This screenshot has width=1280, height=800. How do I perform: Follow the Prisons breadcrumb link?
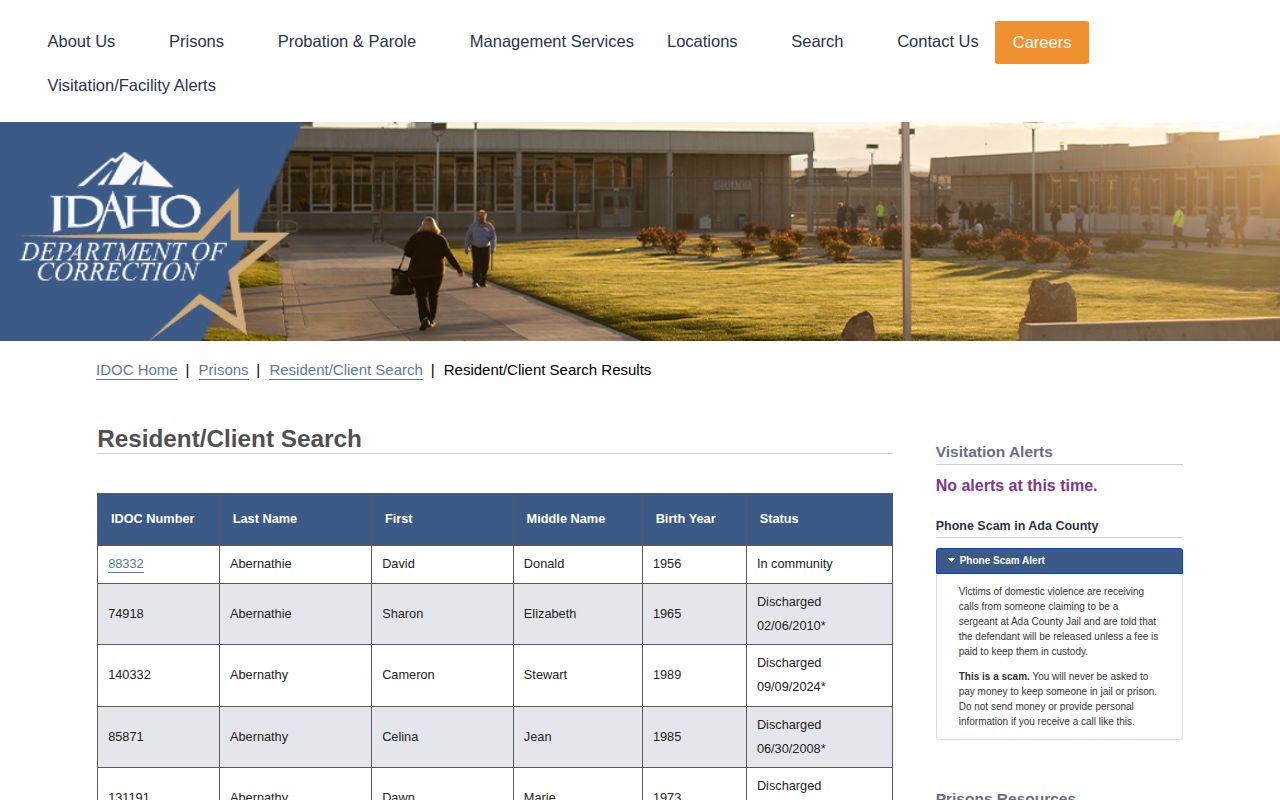click(223, 370)
